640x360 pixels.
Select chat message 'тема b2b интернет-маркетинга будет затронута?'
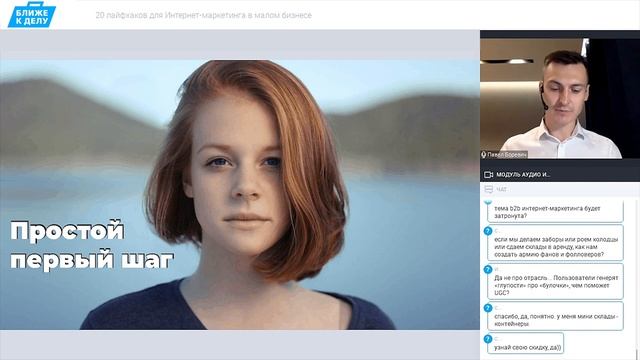click(x=555, y=211)
